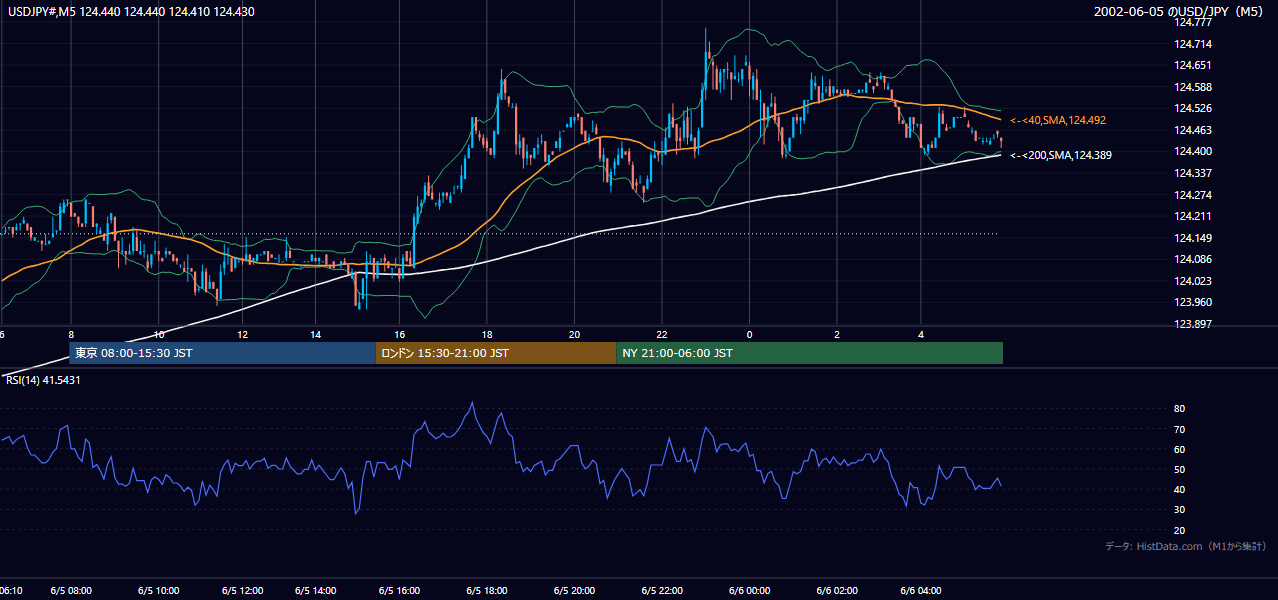Click the 6/5 20:00 time label
The height and width of the screenshot is (600, 1278).
(x=574, y=591)
